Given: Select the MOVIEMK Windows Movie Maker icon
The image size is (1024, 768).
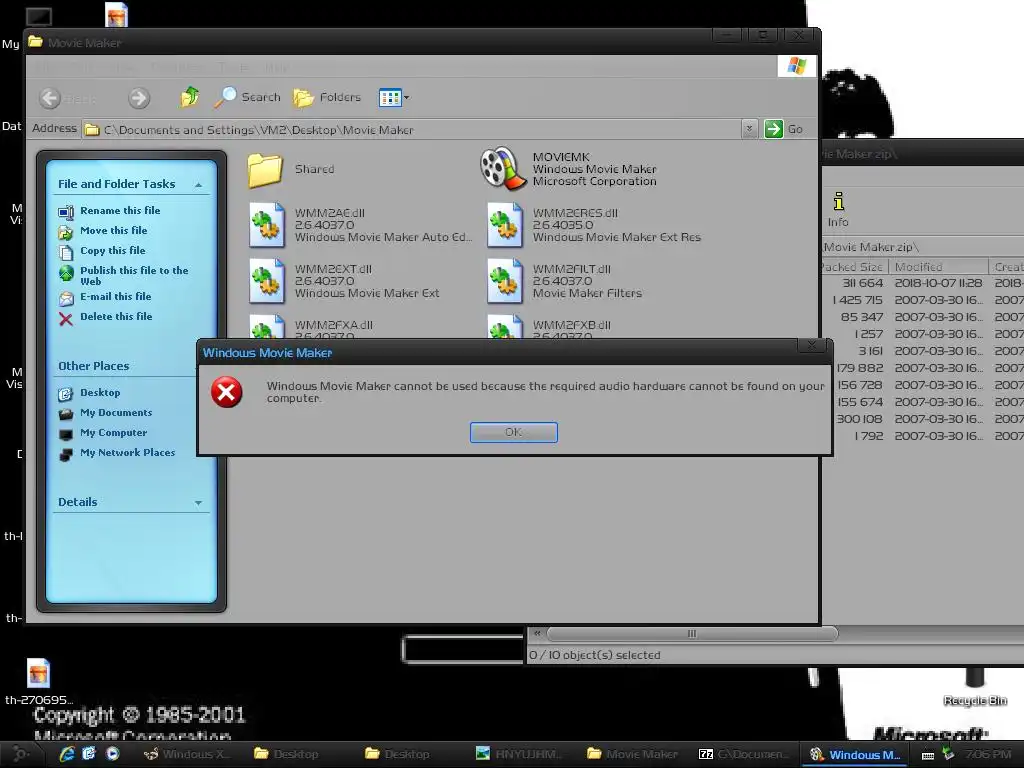Looking at the screenshot, I should [x=503, y=168].
